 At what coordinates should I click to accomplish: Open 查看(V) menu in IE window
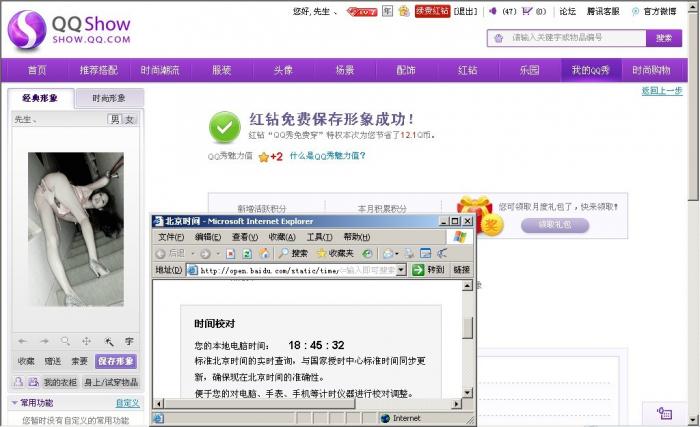(x=245, y=237)
